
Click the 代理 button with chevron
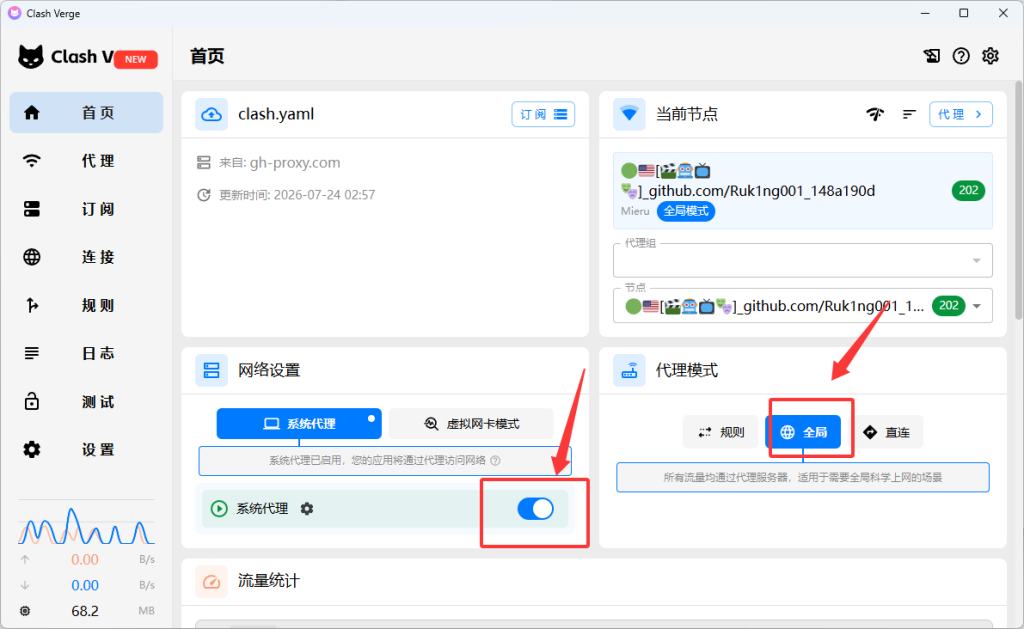(961, 114)
